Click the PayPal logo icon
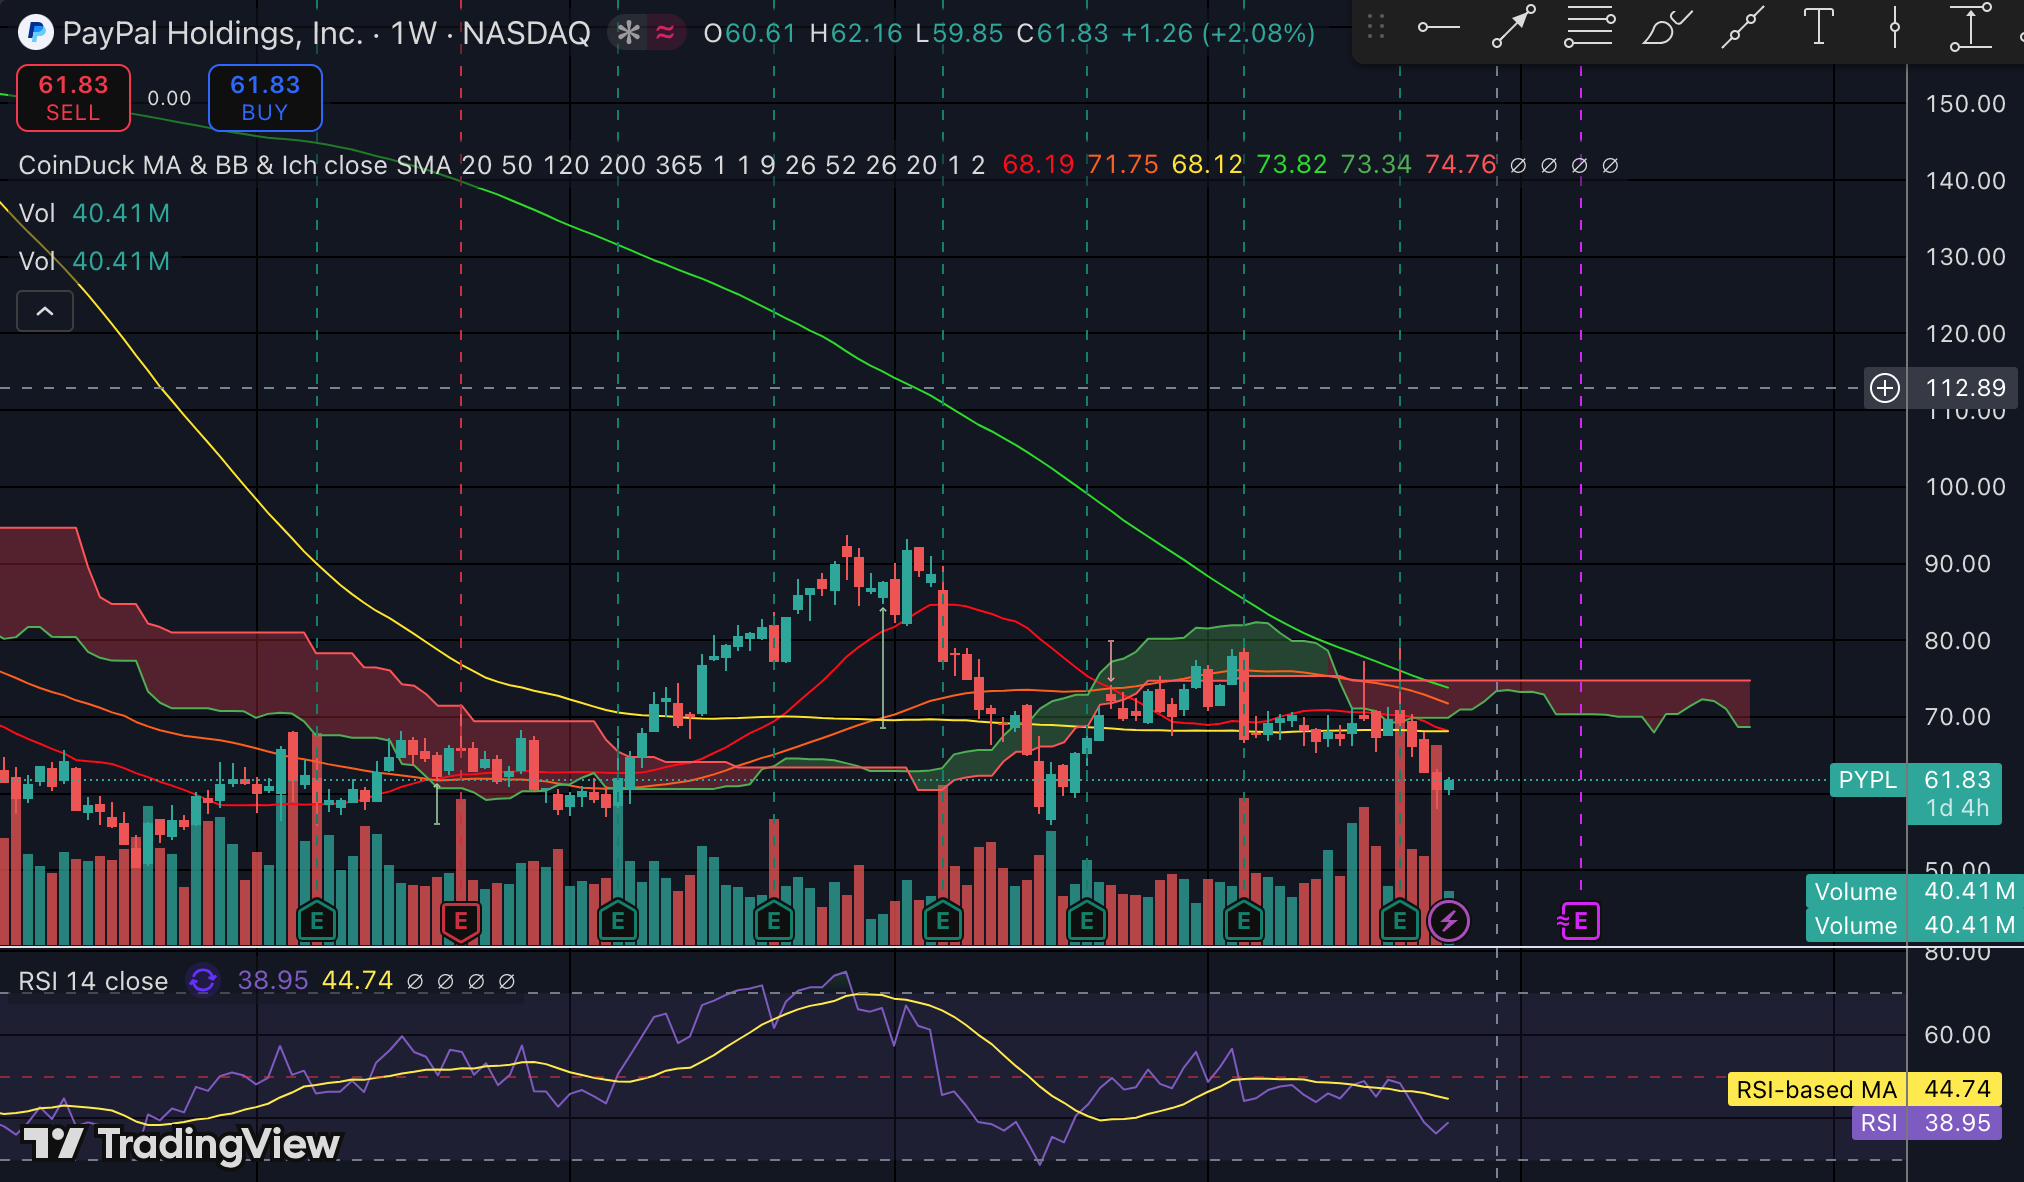This screenshot has height=1182, width=2024. pyautogui.click(x=36, y=33)
